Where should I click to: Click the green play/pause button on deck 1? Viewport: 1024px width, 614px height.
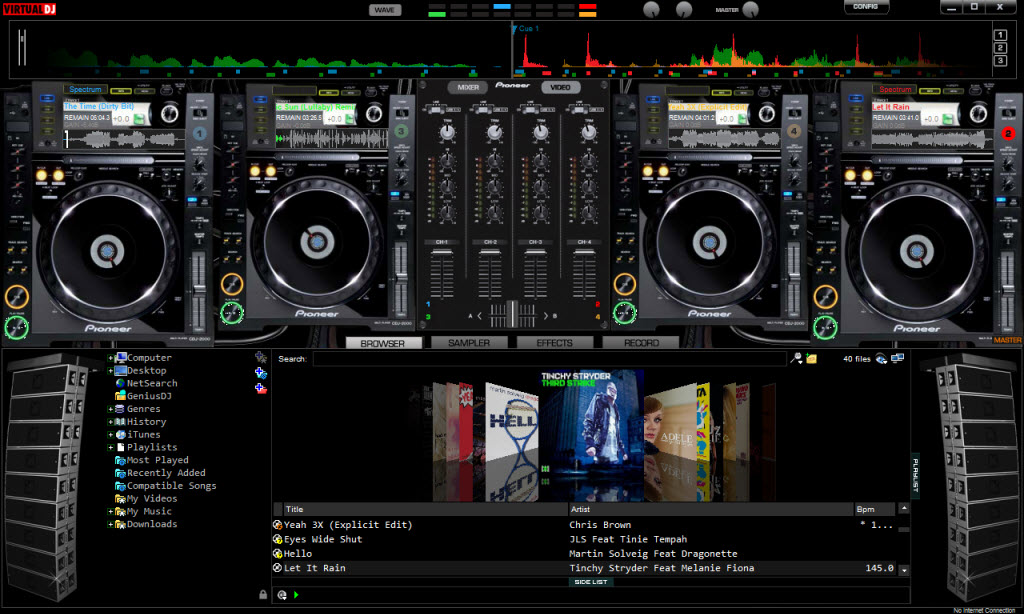[16, 327]
